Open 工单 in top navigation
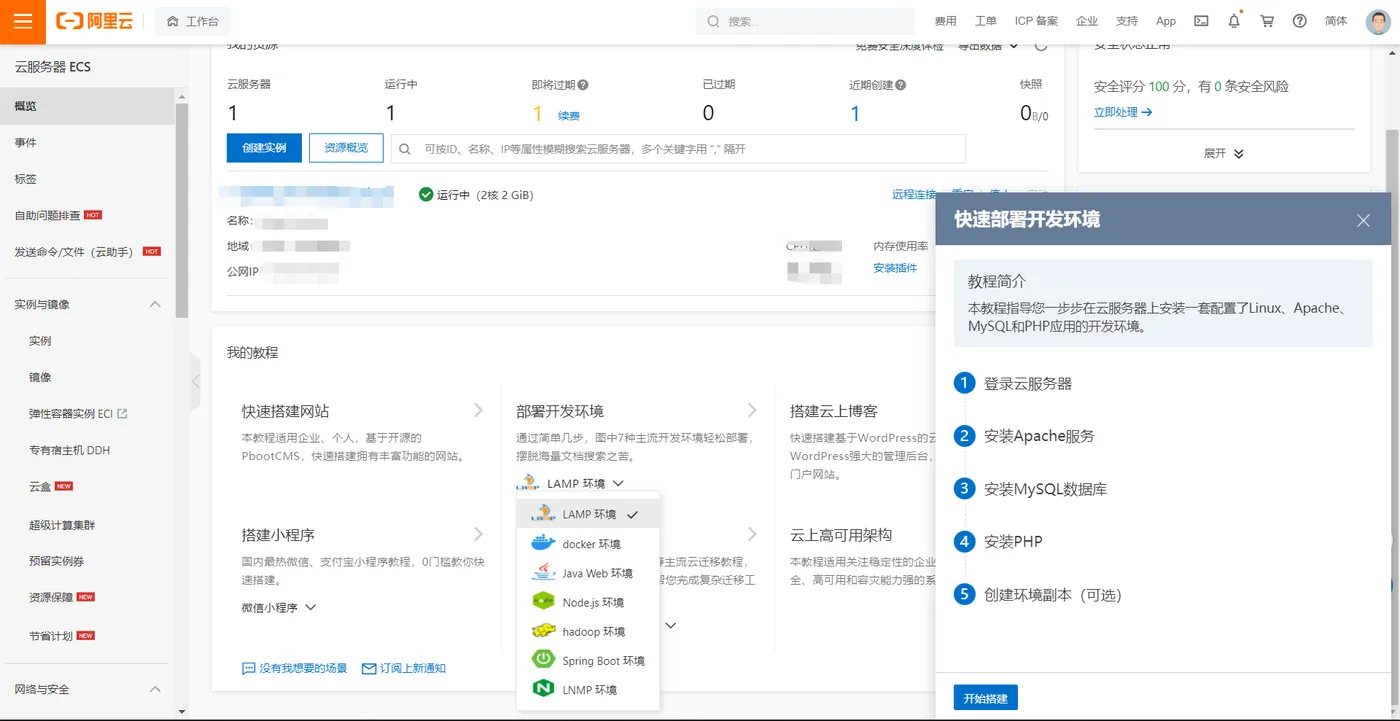Screen dimensions: 1400x721 pos(985,21)
